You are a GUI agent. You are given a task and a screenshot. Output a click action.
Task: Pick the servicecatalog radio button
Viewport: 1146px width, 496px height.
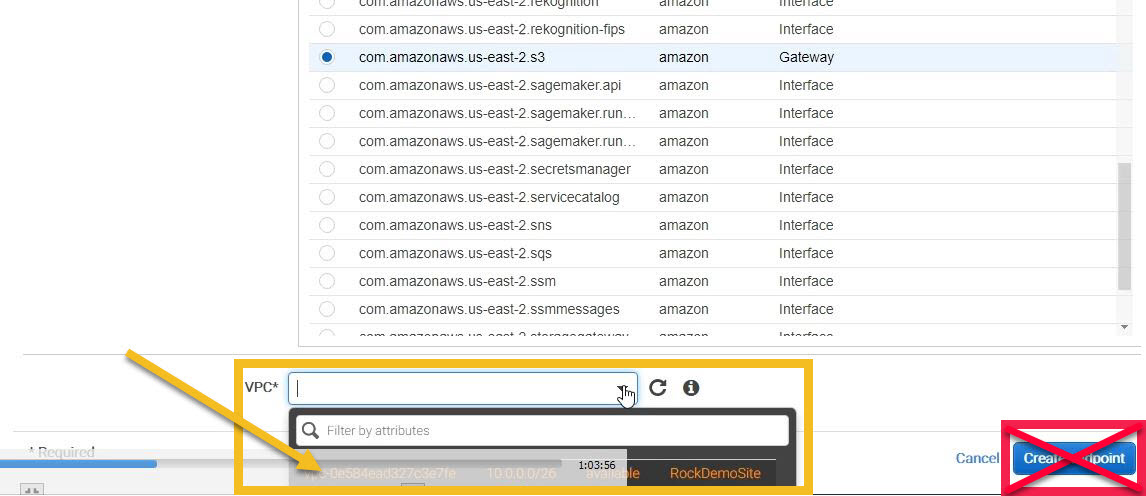(x=327, y=197)
